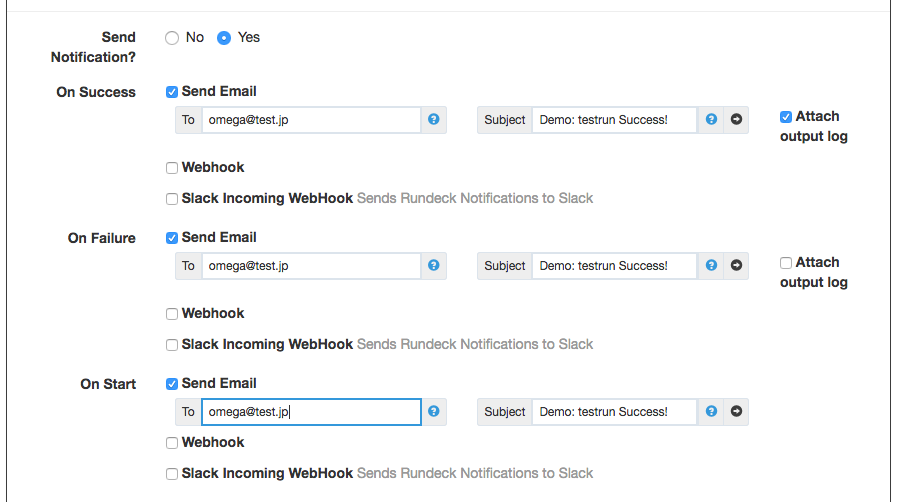
Task: Enable Webhook under On Success
Action: click(x=172, y=168)
